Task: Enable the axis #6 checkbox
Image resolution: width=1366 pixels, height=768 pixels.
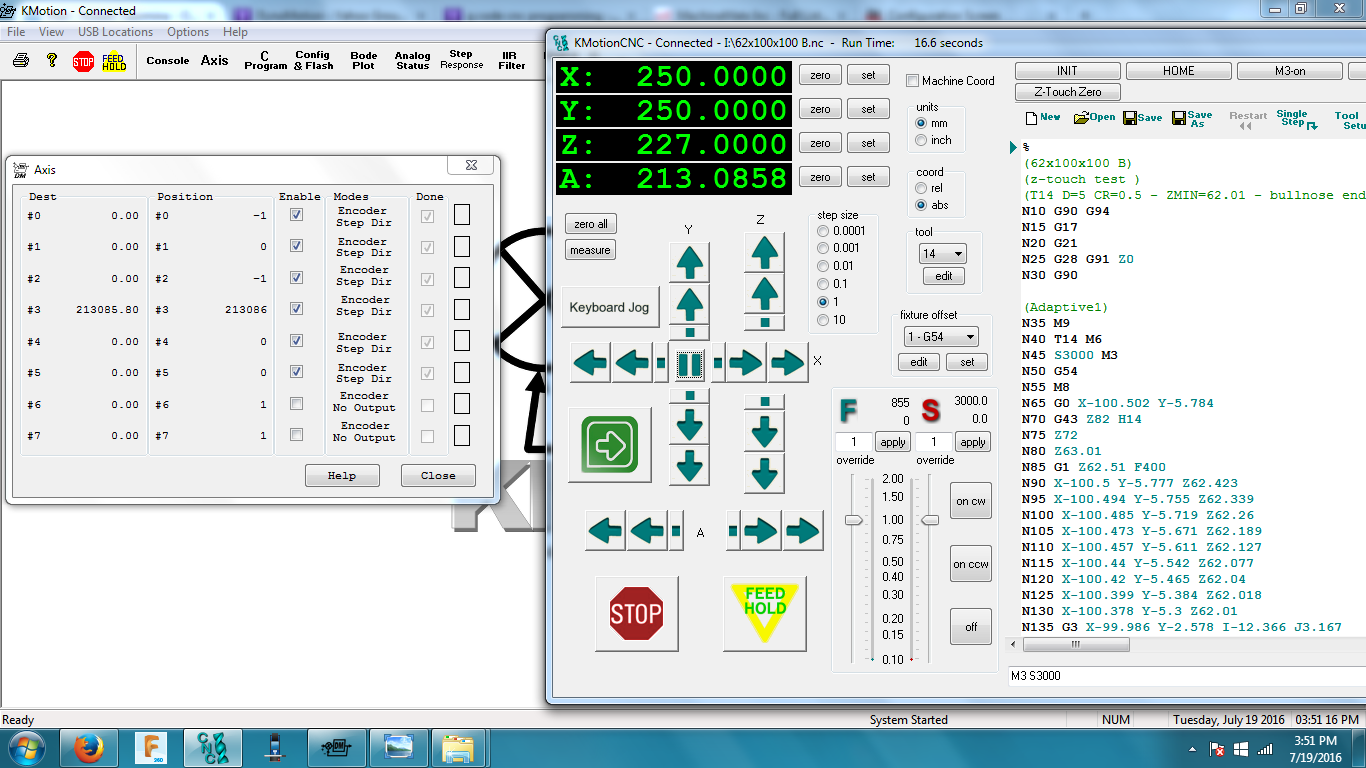Action: [296, 404]
